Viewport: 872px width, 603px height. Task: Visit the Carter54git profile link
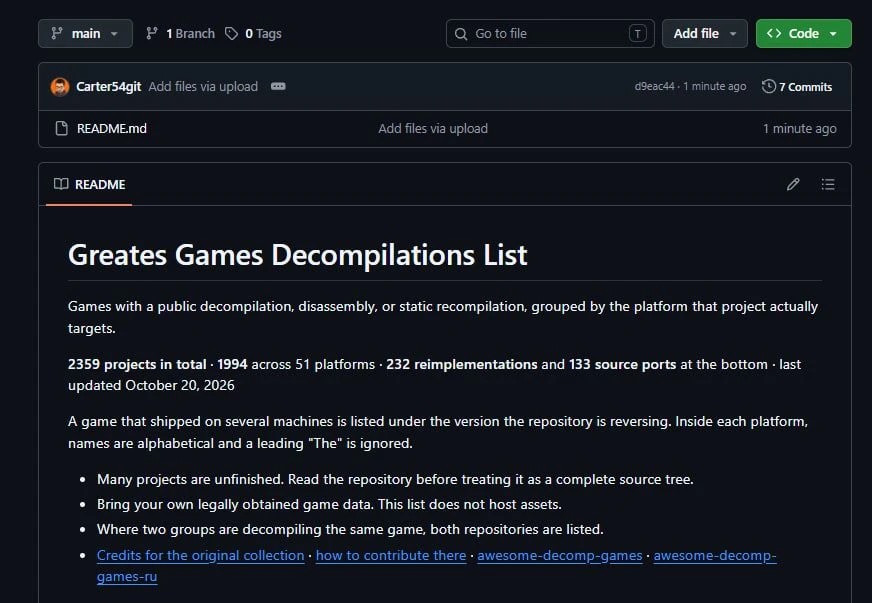point(108,87)
